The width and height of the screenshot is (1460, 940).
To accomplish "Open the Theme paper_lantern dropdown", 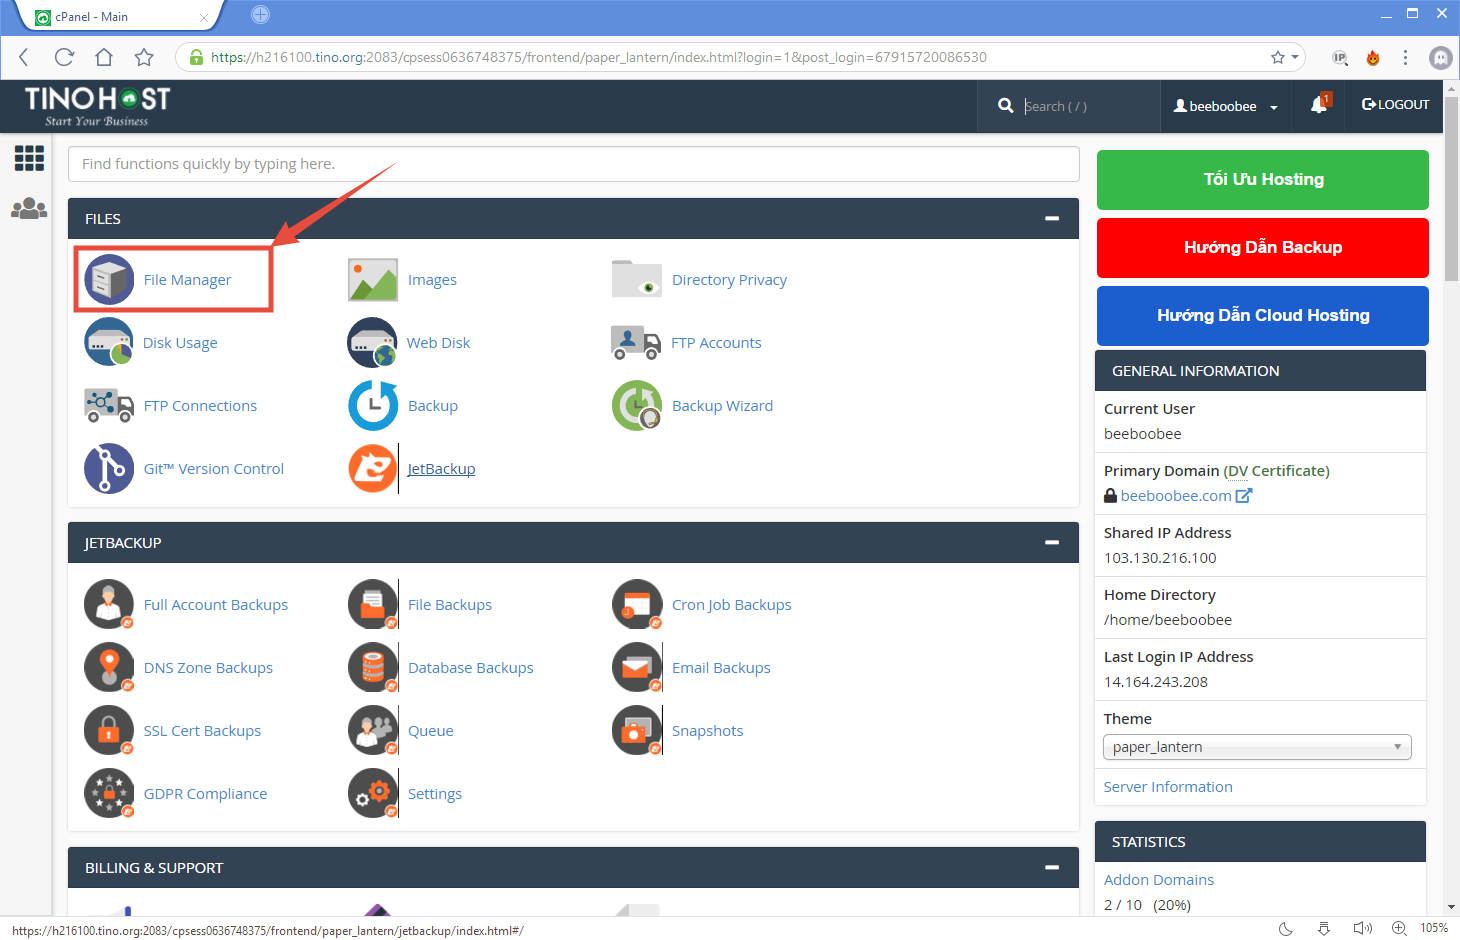I will point(1257,747).
